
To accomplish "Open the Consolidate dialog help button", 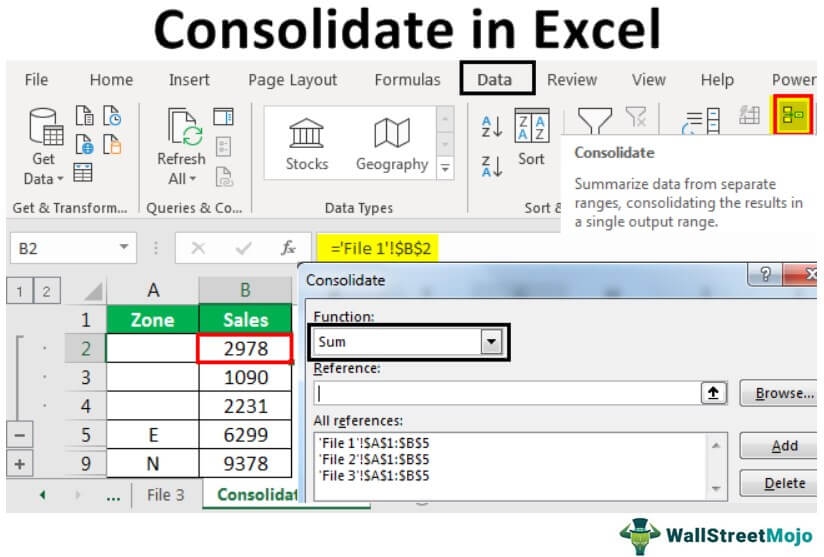I will [765, 274].
